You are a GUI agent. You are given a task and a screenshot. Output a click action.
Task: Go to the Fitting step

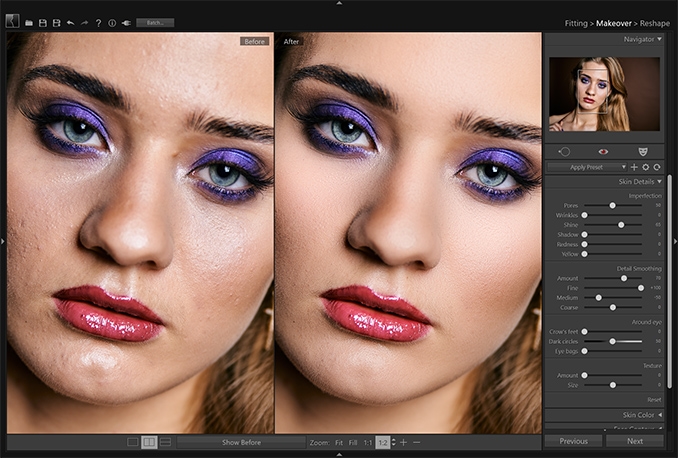click(x=576, y=23)
